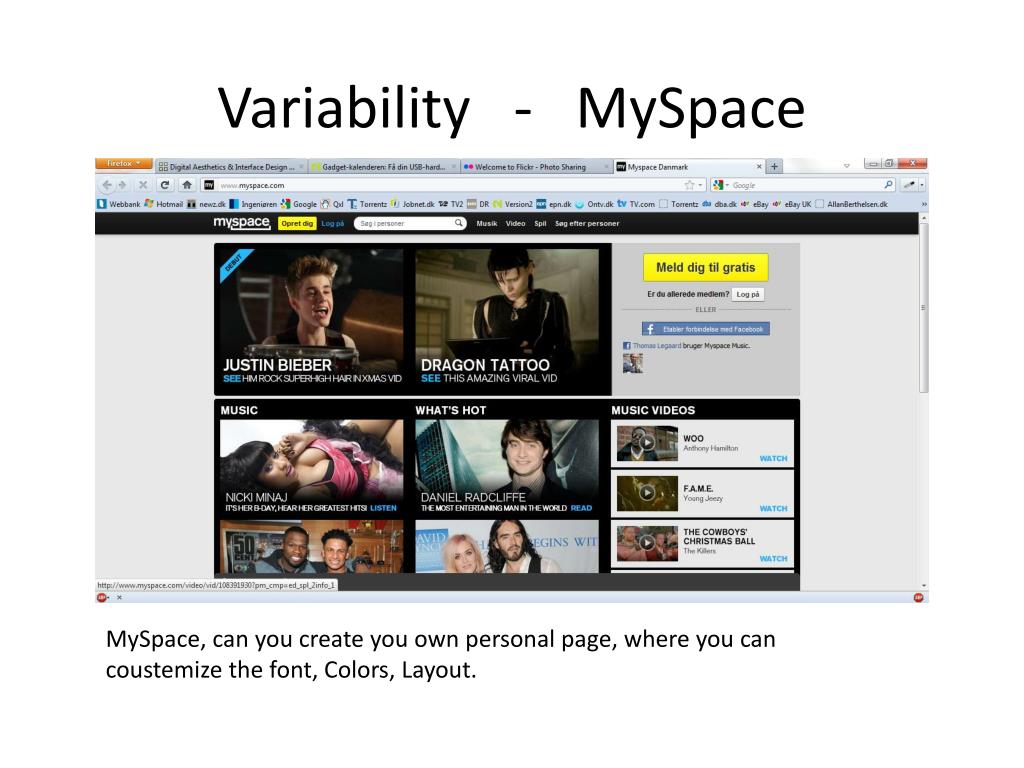Open the Ontv.dk bookmark
1024x768 pixels.
(x=594, y=204)
